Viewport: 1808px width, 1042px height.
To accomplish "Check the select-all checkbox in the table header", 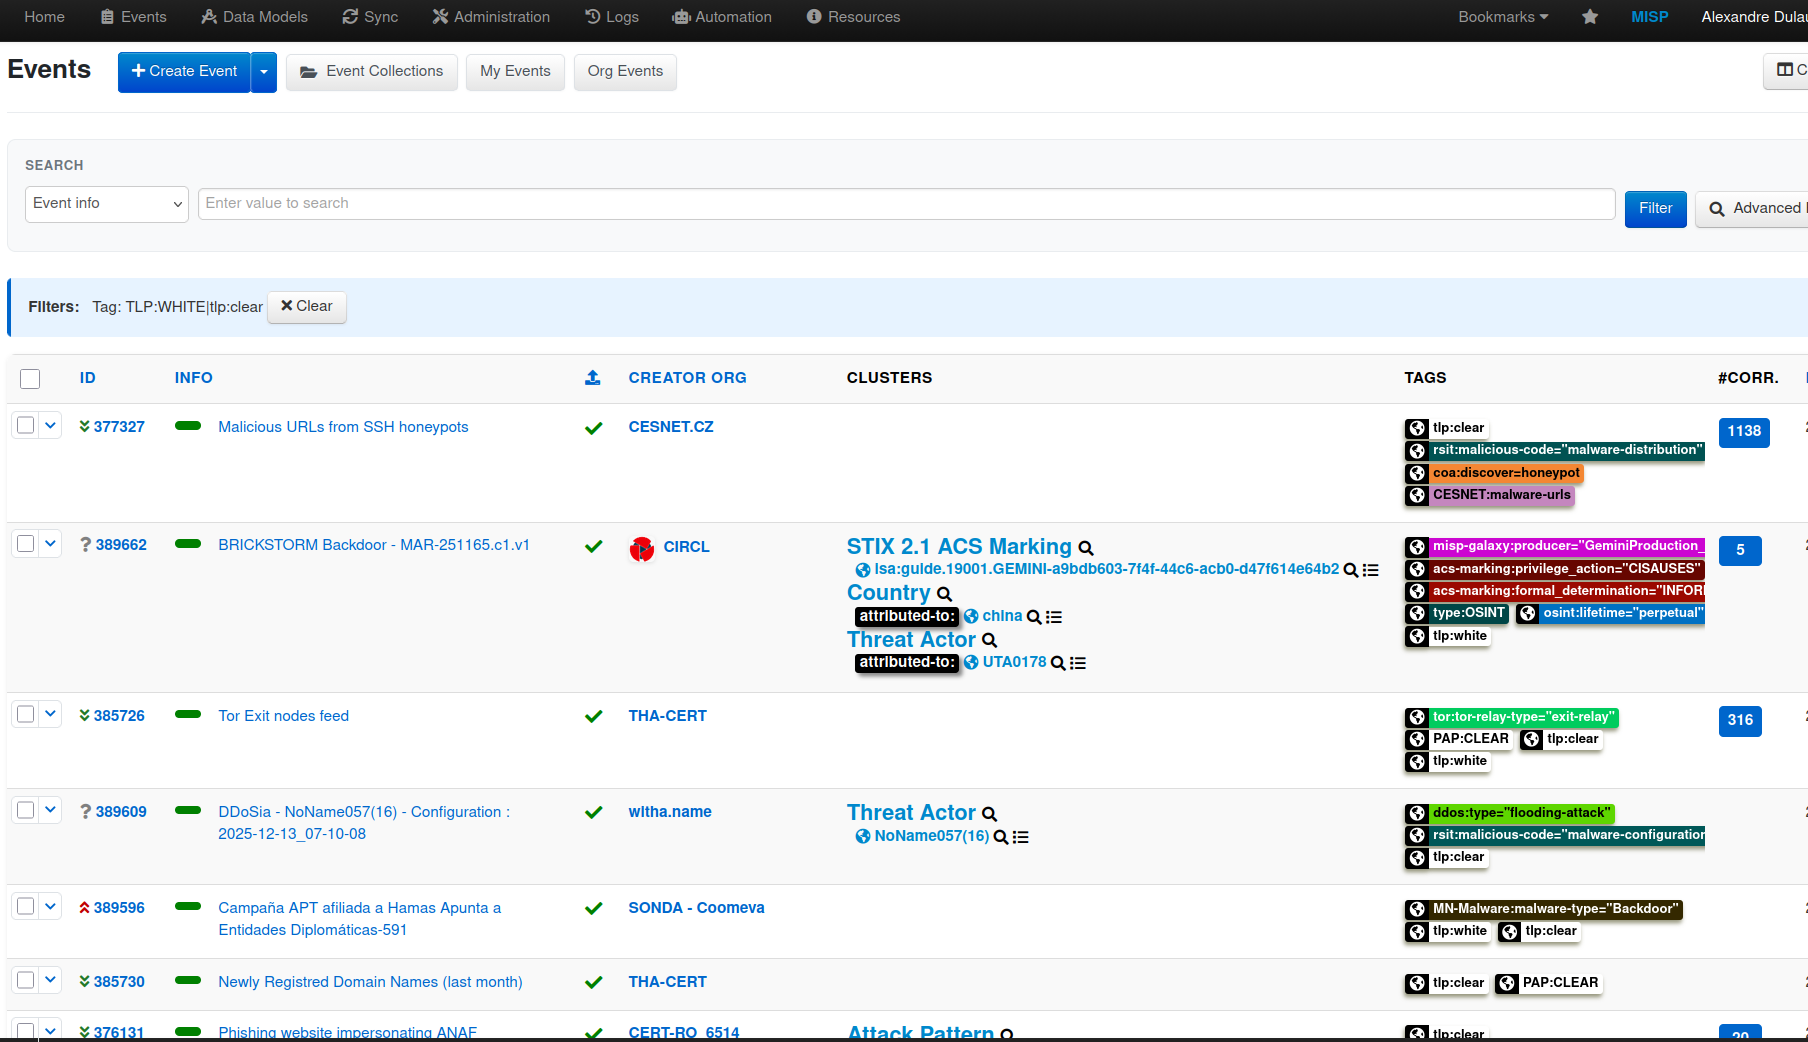I will click(29, 379).
